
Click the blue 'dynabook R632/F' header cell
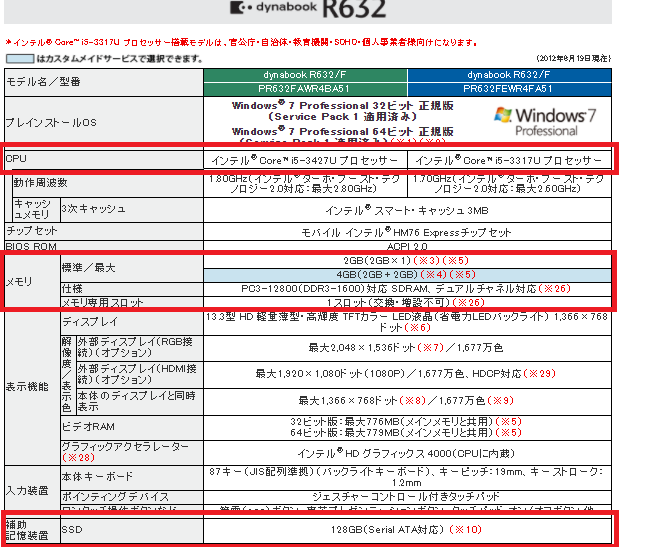click(x=509, y=75)
